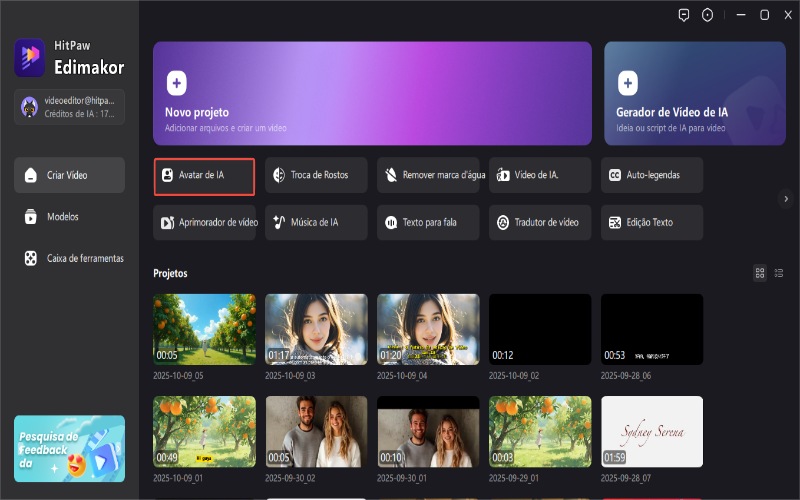Launch the Troca de Rostos tool
This screenshot has height=500, width=800.
(x=316, y=175)
